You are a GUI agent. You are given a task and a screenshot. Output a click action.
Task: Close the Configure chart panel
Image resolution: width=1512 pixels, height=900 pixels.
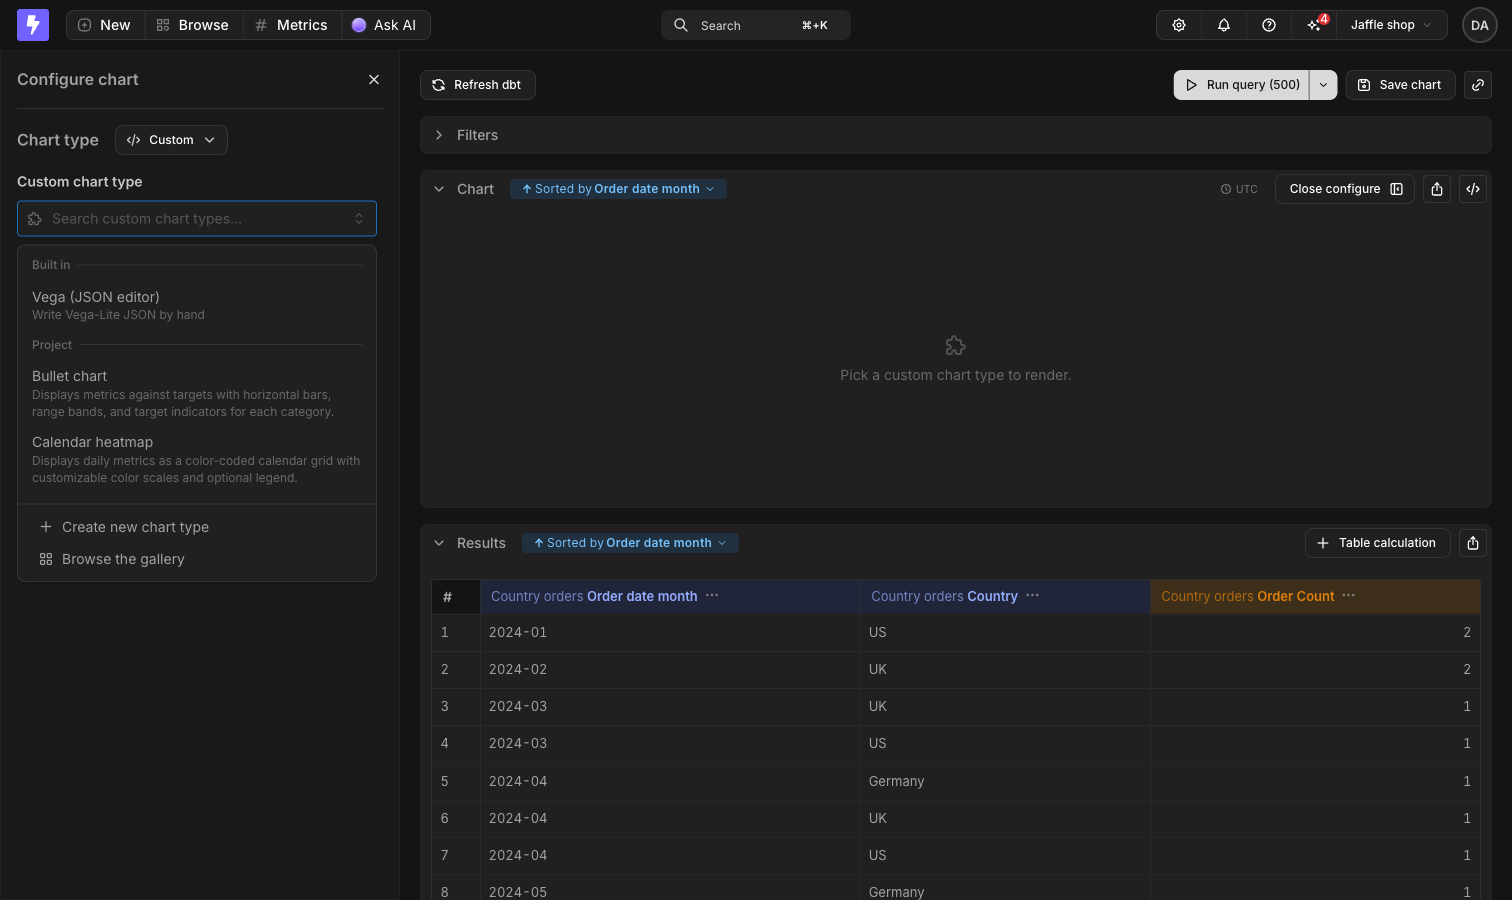pyautogui.click(x=374, y=79)
